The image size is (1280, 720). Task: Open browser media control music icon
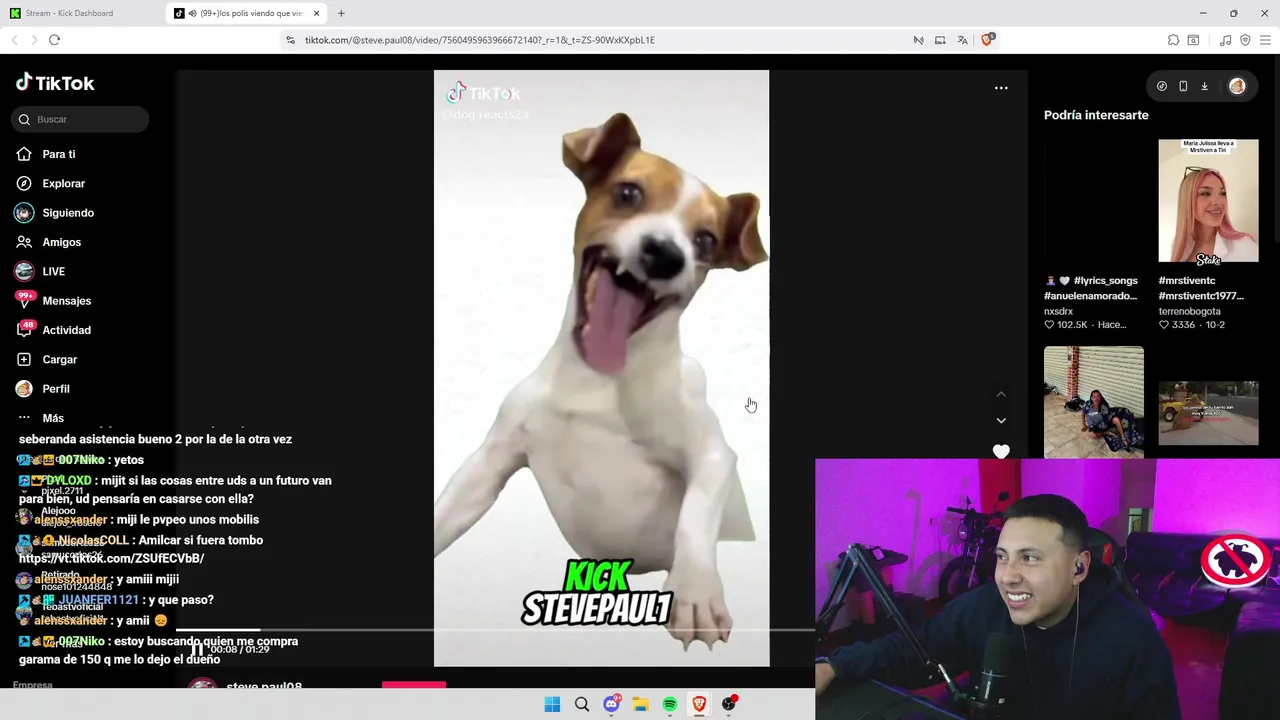click(1225, 40)
